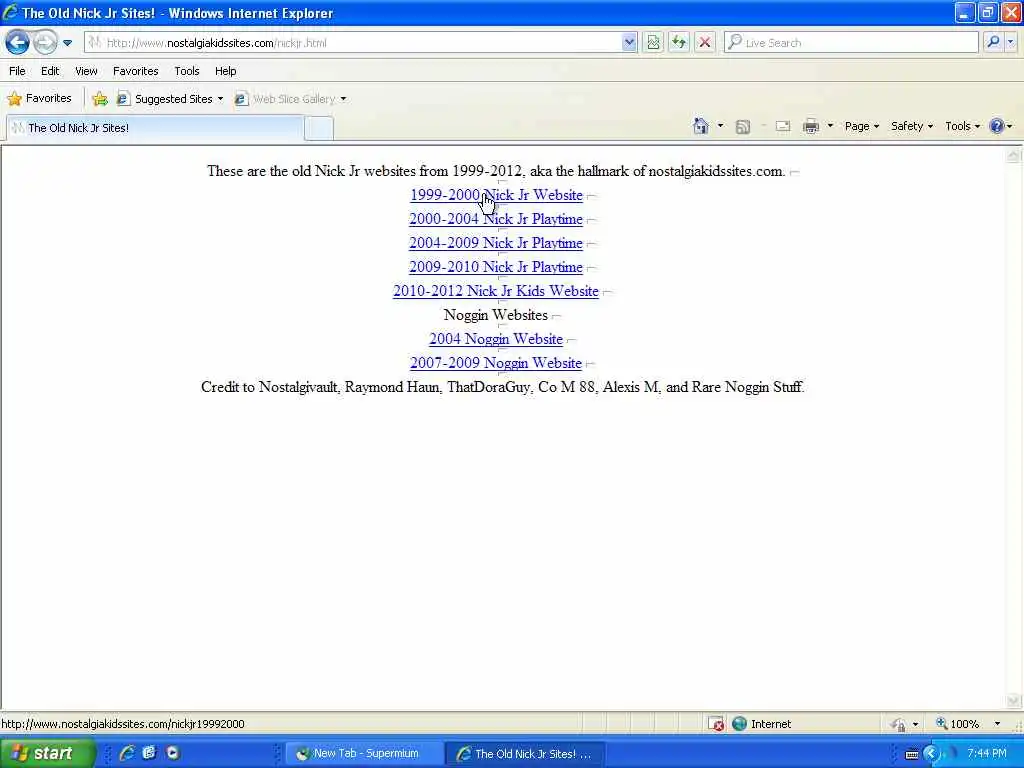The width and height of the screenshot is (1024, 768).
Task: Click the 100% zoom level button
Action: (x=957, y=724)
